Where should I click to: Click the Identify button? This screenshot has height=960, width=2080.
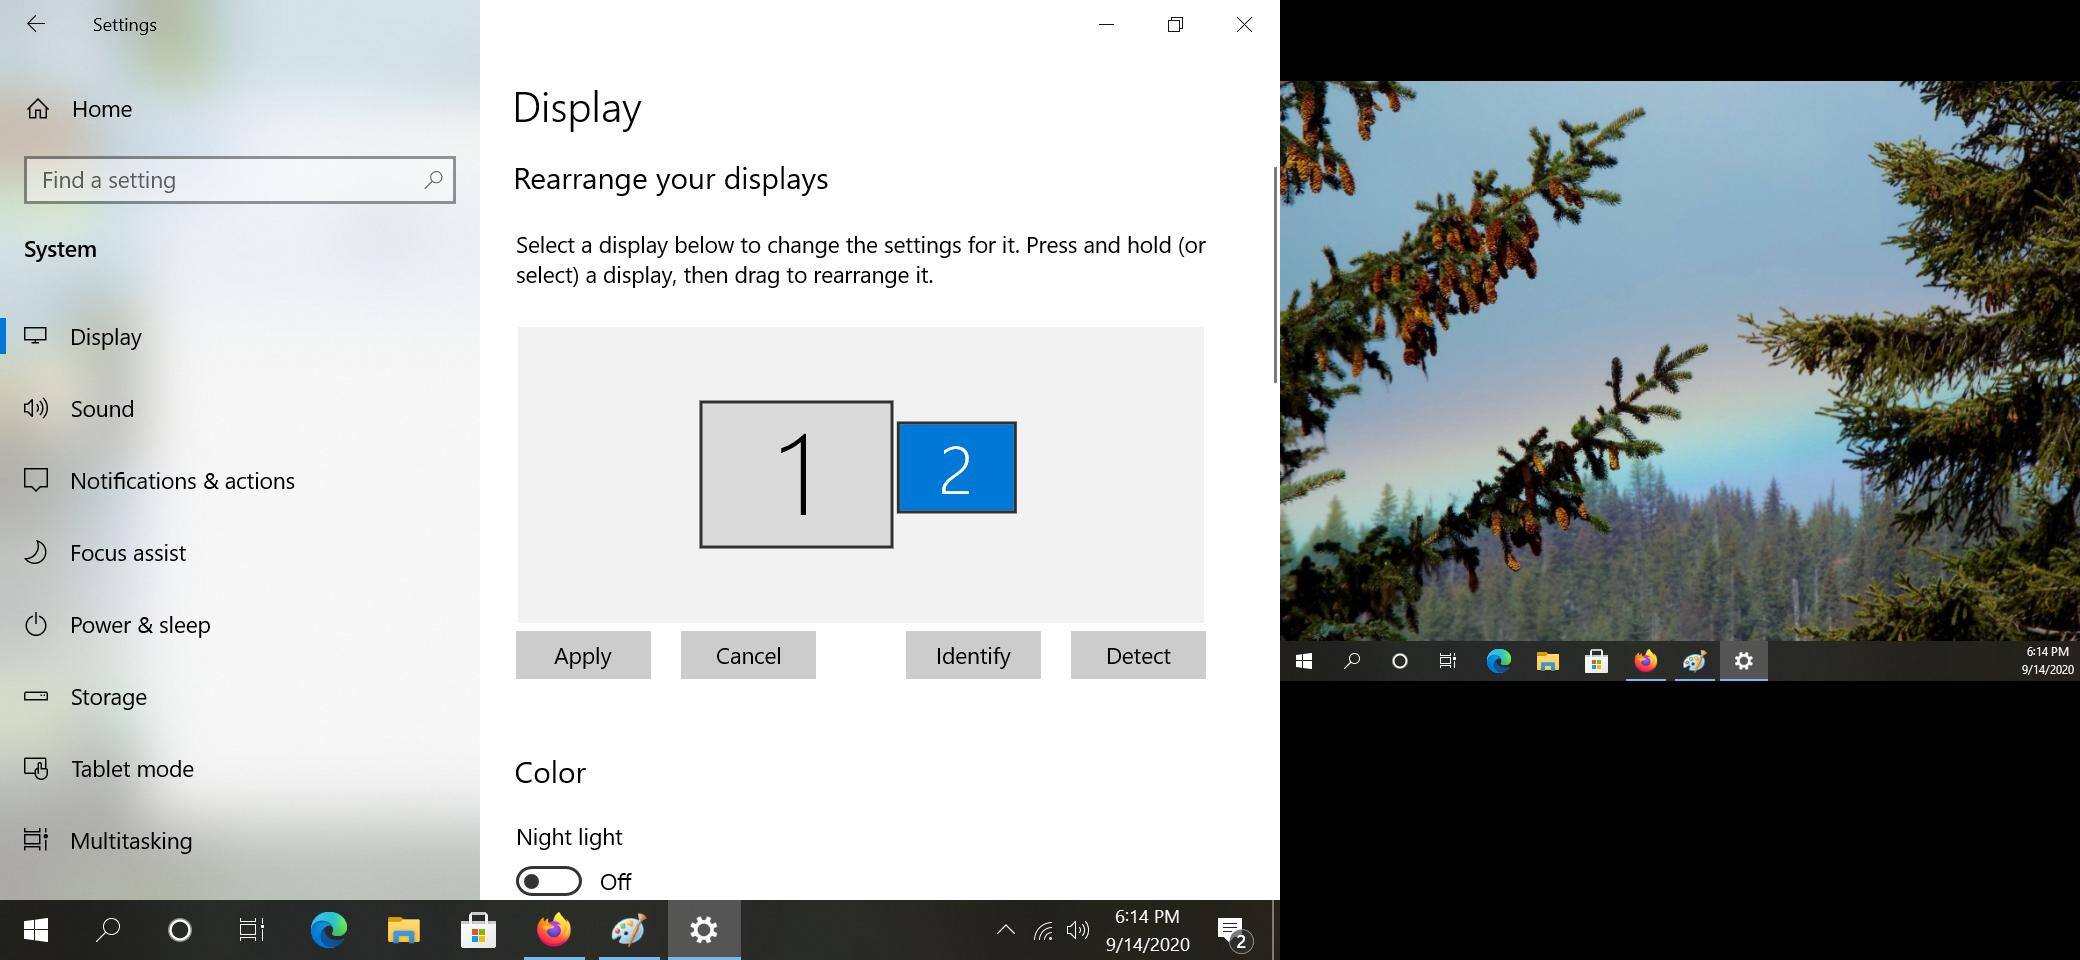tap(973, 655)
